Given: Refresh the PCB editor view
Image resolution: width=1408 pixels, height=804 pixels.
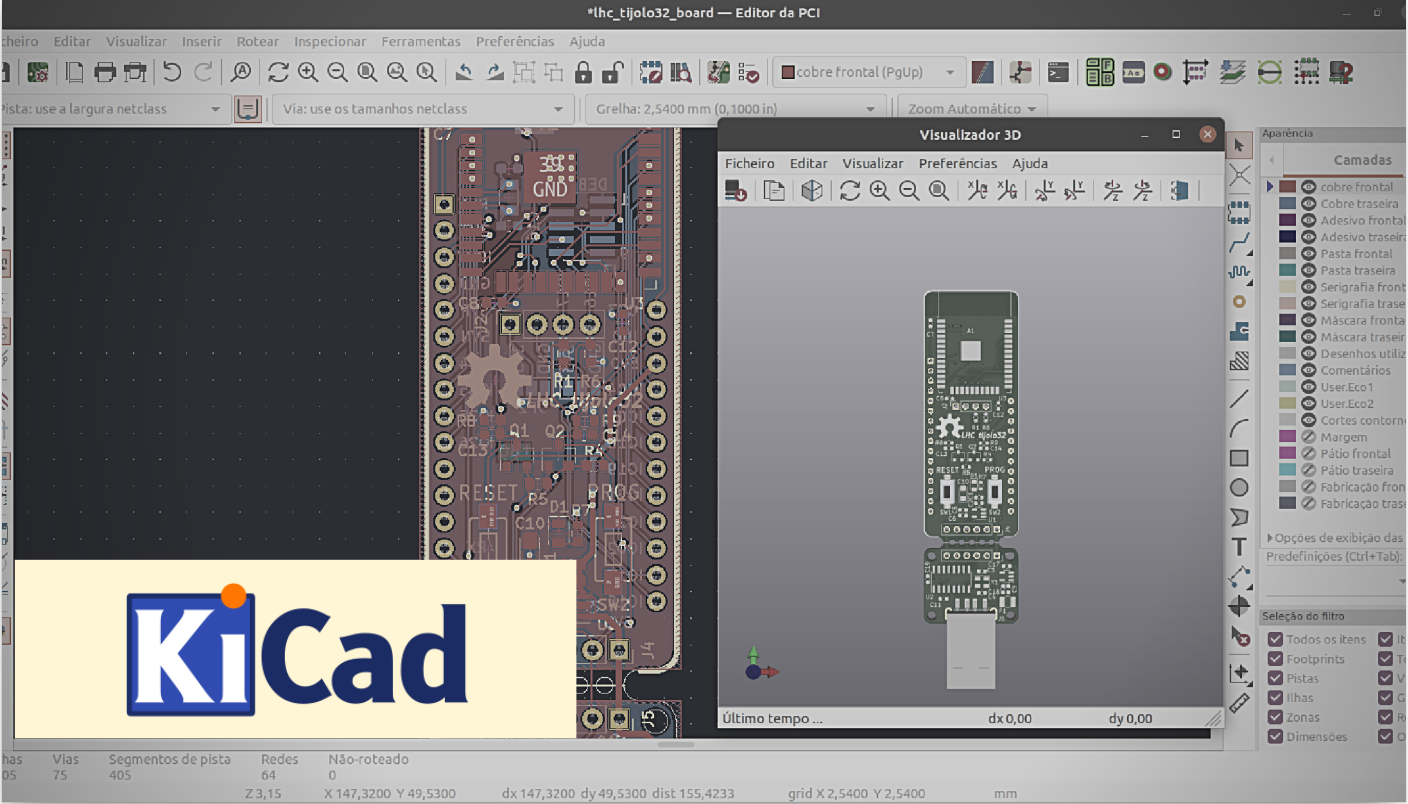Looking at the screenshot, I should 278,72.
